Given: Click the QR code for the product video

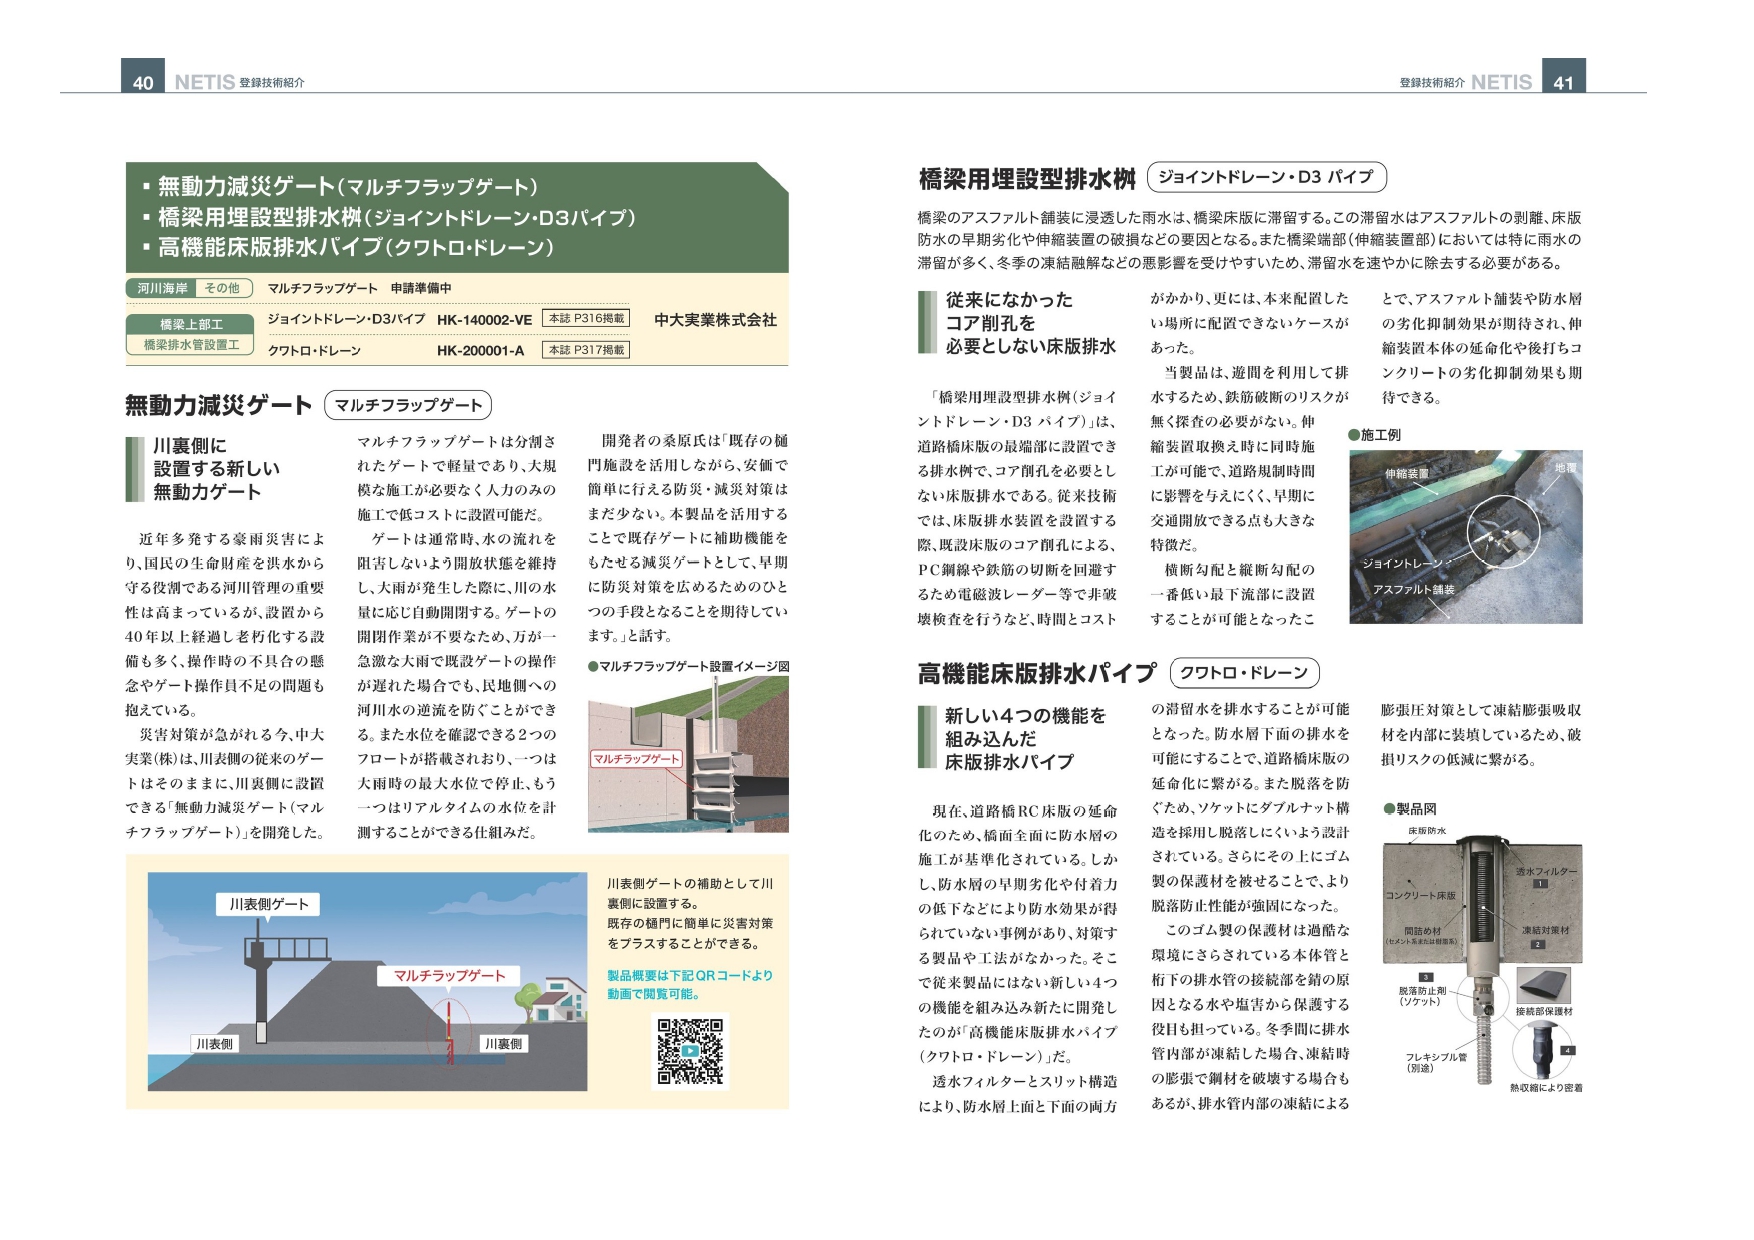Looking at the screenshot, I should [689, 1050].
